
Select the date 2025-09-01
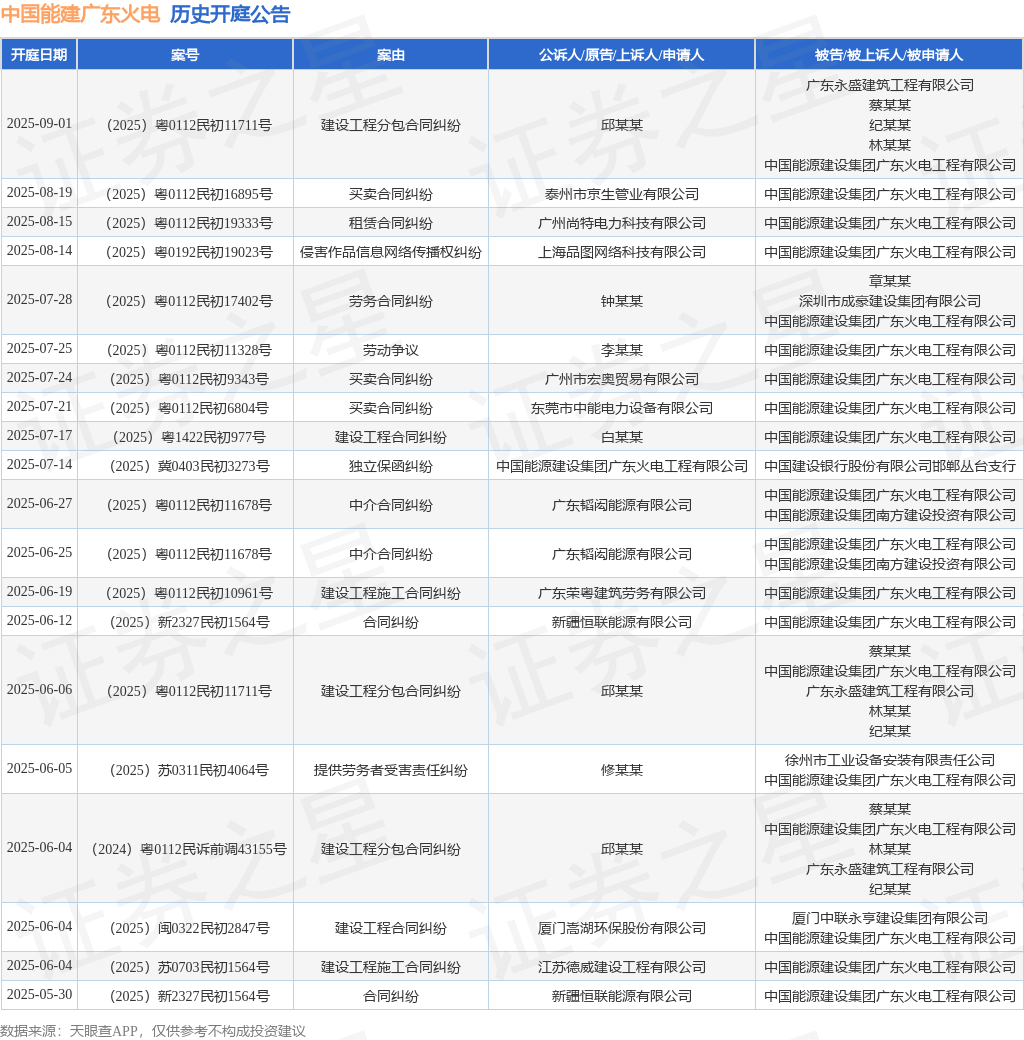(39, 123)
